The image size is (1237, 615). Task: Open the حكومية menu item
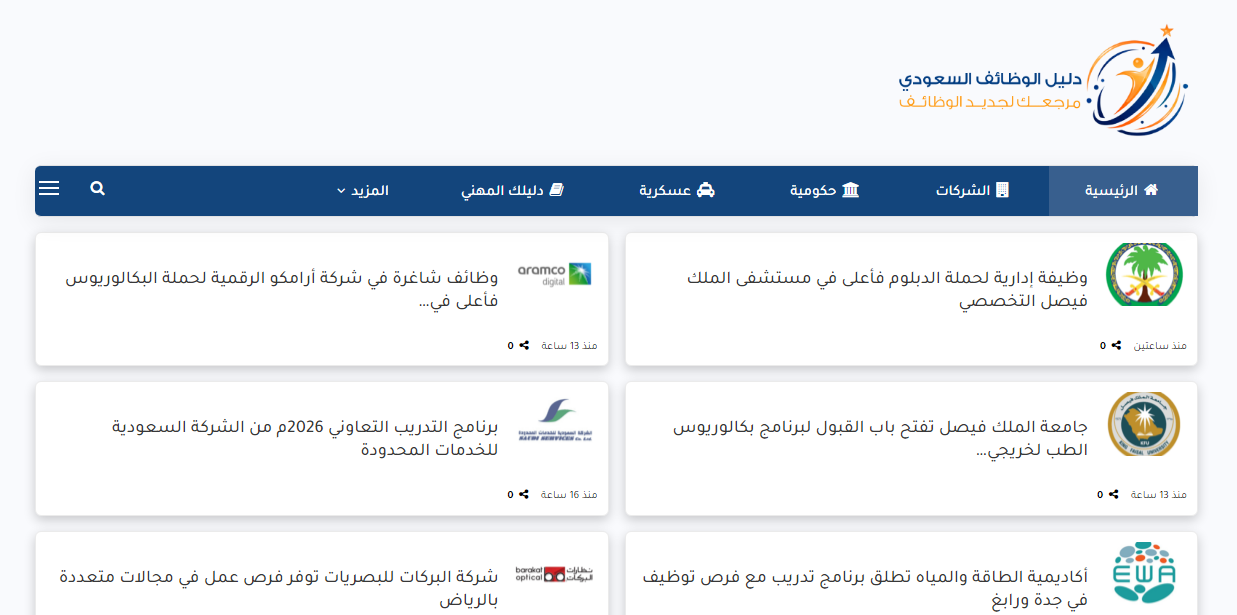(825, 190)
